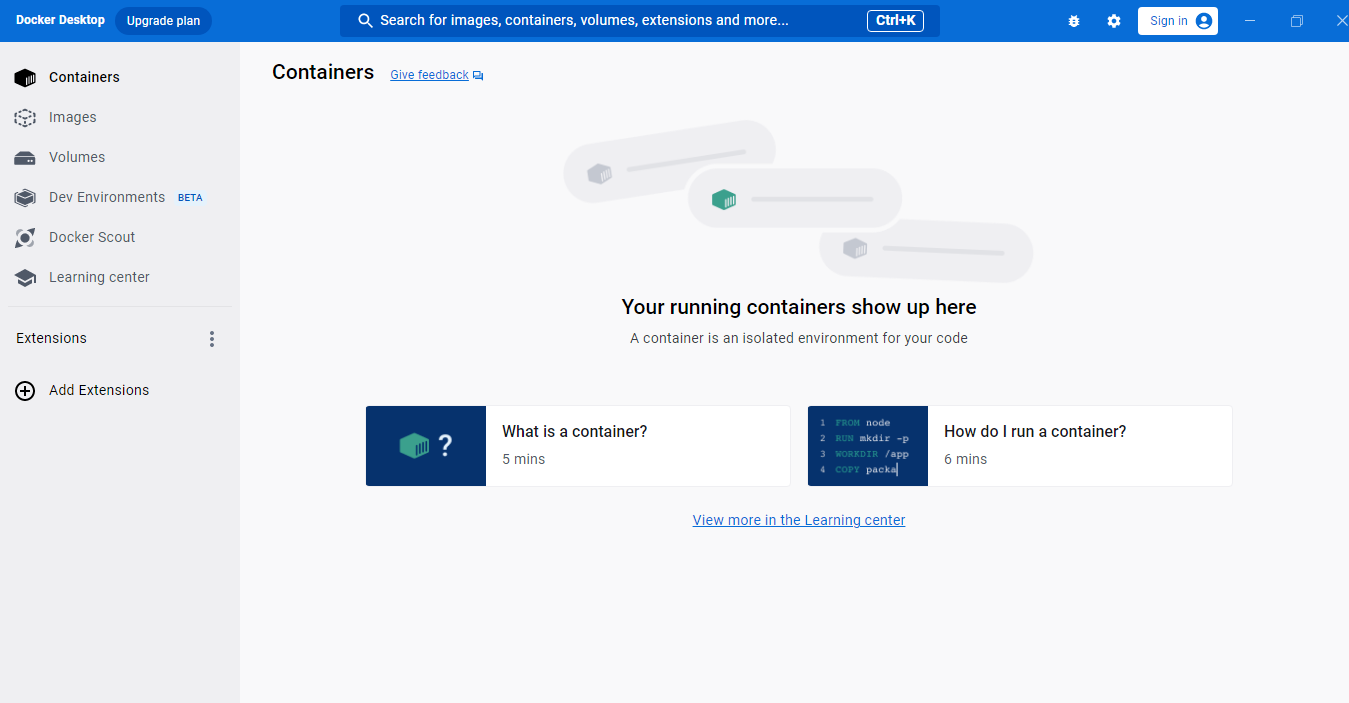
Task: Click the Ctrl+K shortcut badge
Action: [895, 20]
